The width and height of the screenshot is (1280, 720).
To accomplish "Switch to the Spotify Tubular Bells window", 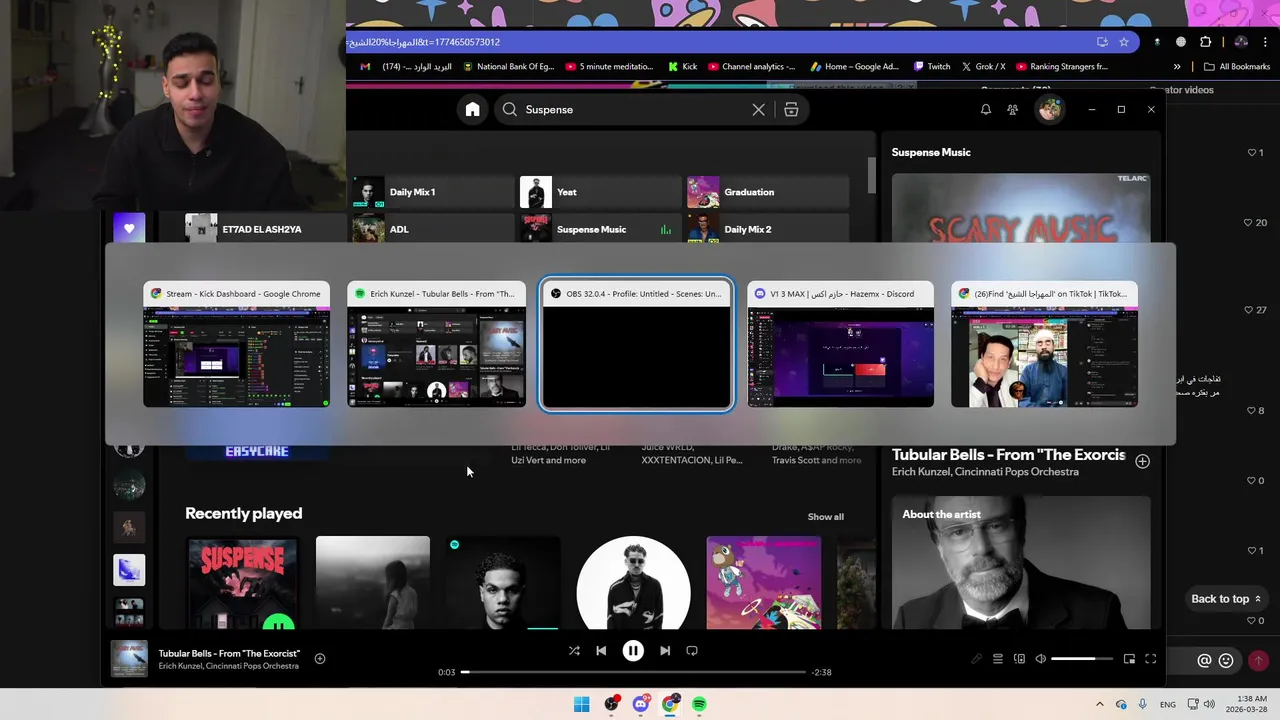I will click(x=436, y=344).
